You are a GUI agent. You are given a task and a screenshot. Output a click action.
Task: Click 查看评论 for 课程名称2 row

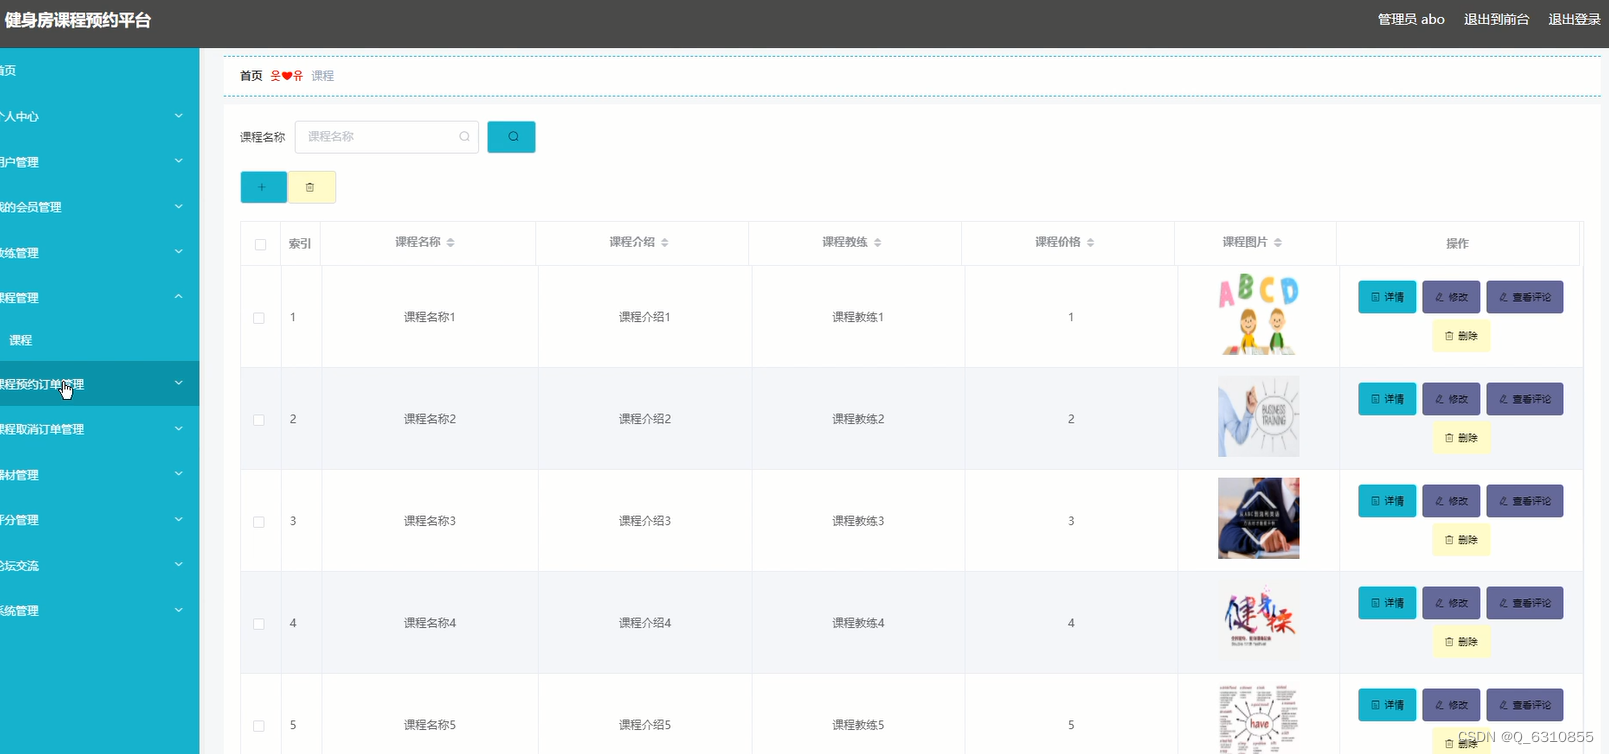click(x=1524, y=399)
